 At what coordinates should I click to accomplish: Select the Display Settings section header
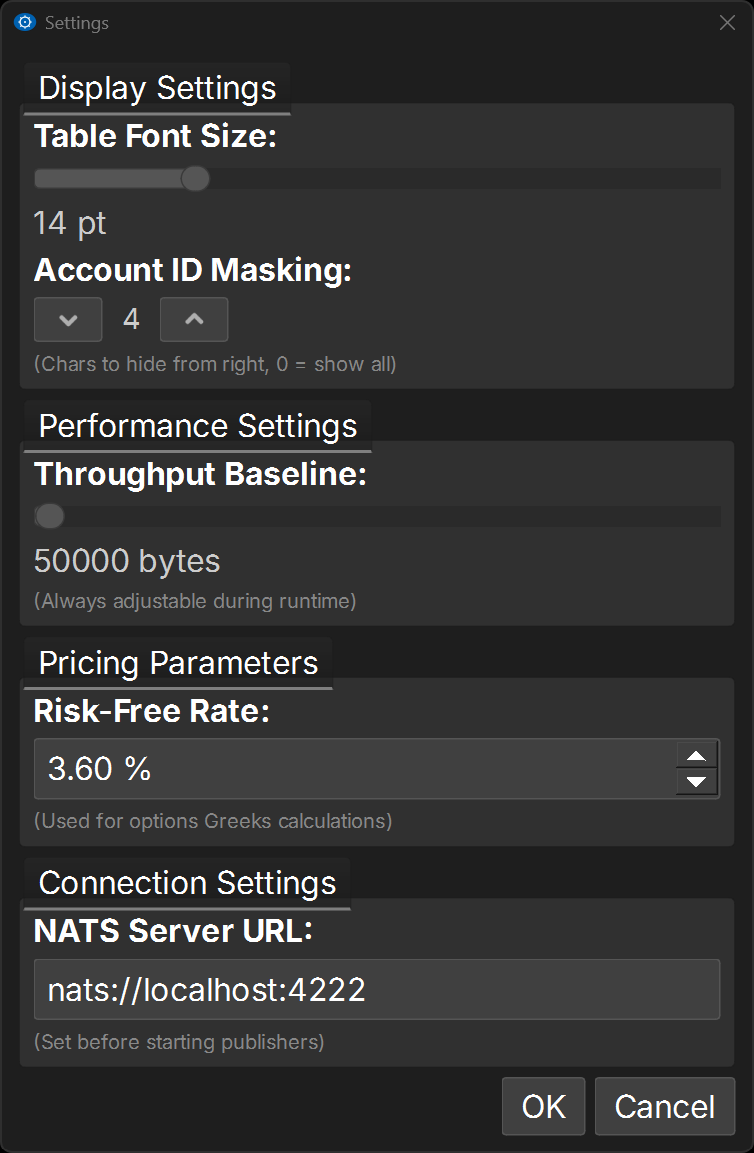[x=157, y=88]
